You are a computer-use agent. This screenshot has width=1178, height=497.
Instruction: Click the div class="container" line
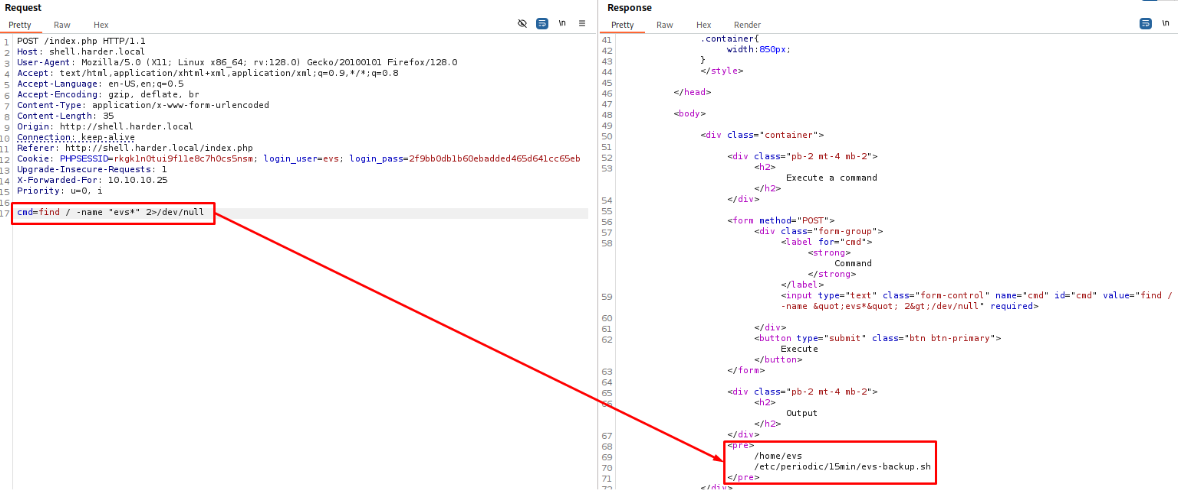point(763,135)
